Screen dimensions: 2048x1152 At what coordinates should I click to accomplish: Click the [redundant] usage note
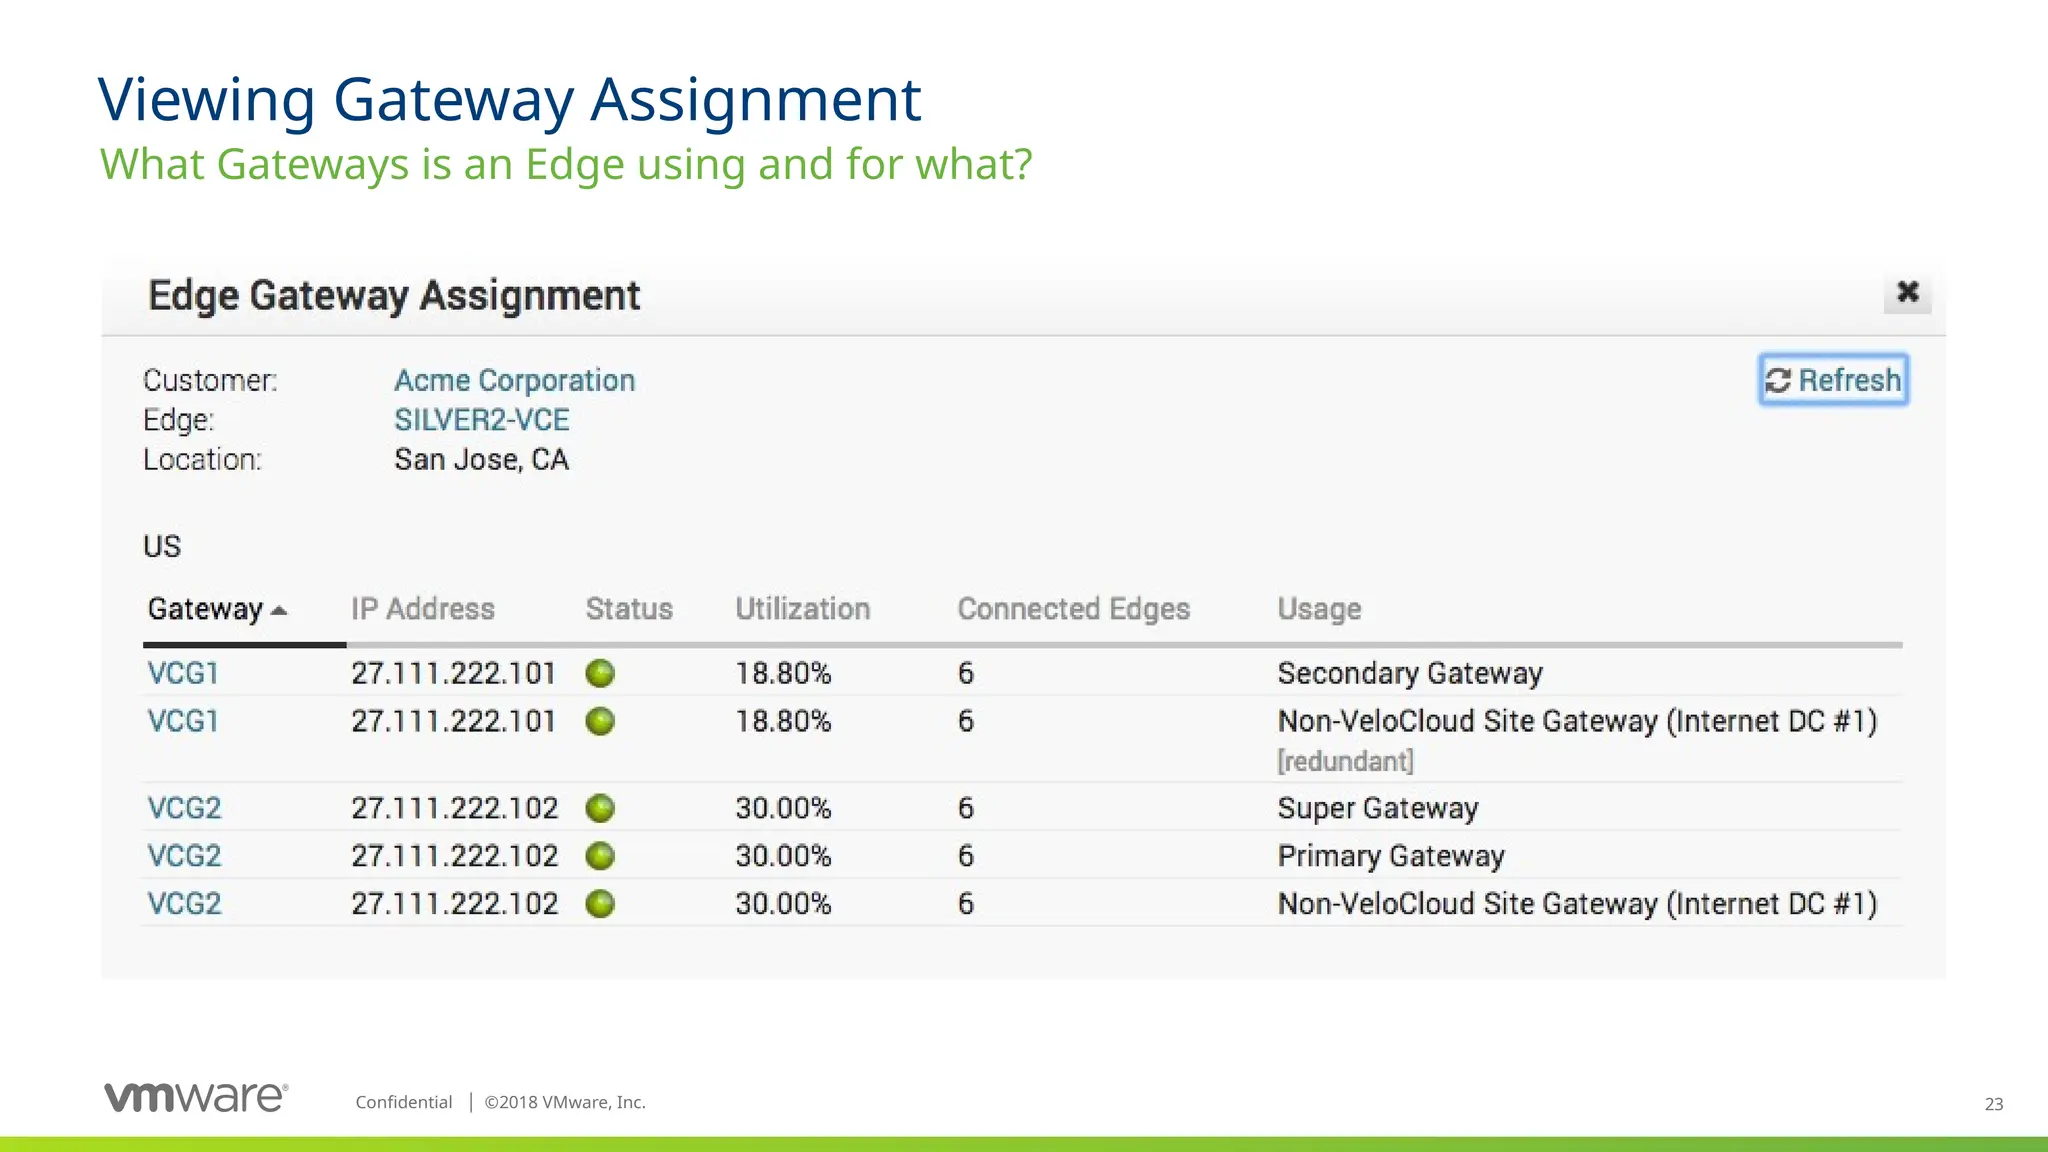1345,761
